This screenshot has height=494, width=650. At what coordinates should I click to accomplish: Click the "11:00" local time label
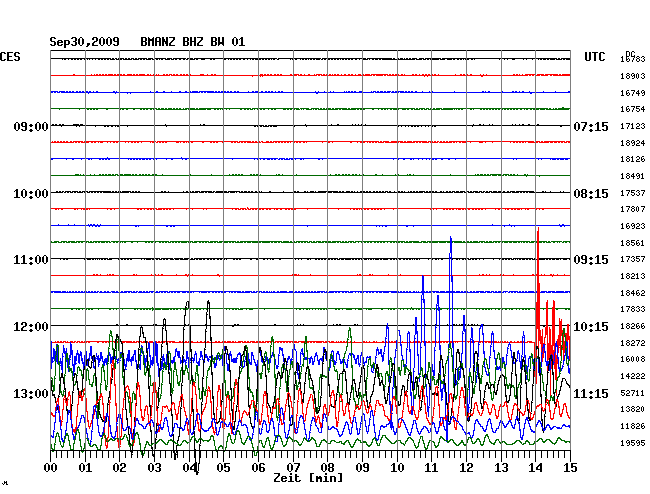pyautogui.click(x=31, y=260)
